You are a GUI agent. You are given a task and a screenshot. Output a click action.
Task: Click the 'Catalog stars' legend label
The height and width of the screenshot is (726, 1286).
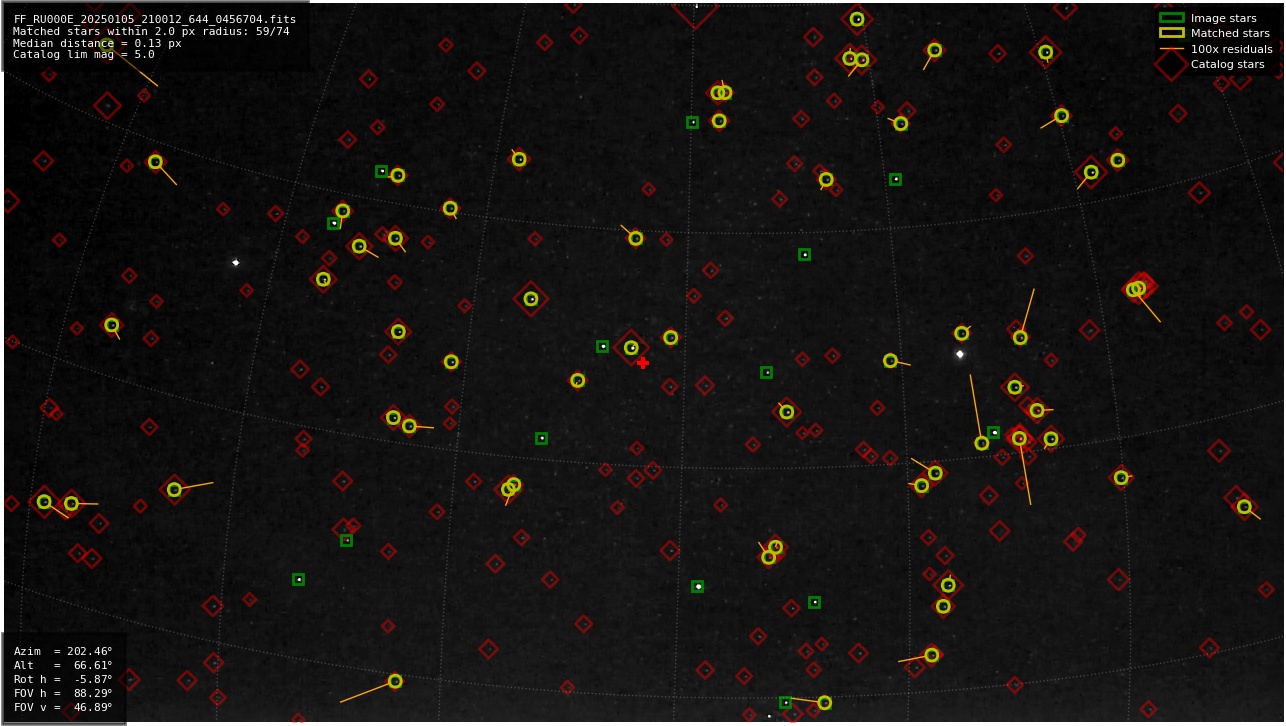(1228, 64)
